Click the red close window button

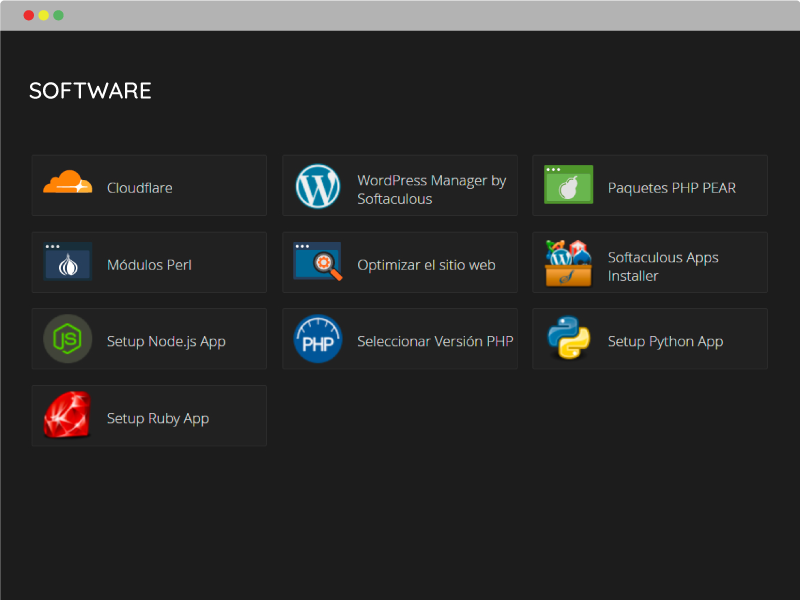click(x=29, y=15)
